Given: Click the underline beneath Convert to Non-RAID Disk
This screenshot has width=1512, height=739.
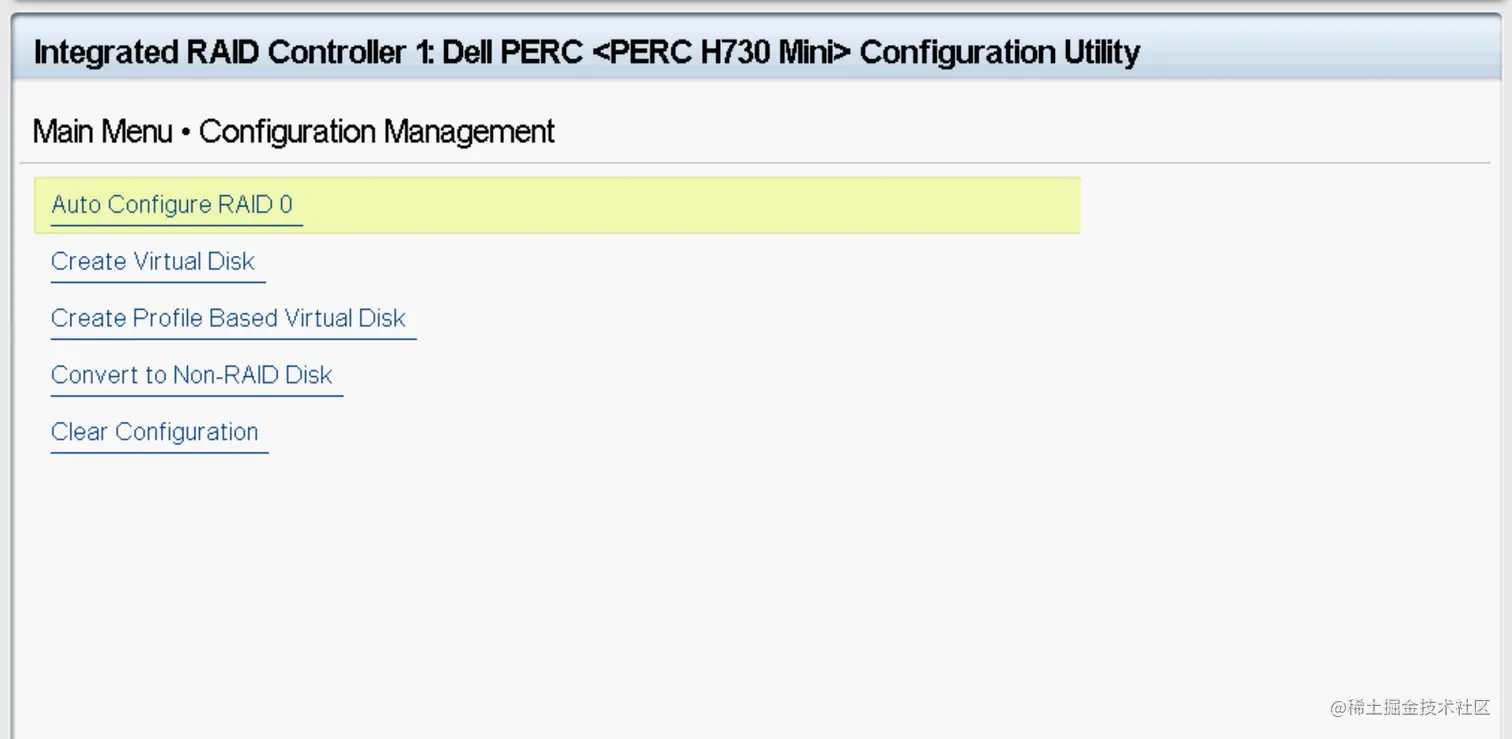Looking at the screenshot, I should (x=196, y=396).
